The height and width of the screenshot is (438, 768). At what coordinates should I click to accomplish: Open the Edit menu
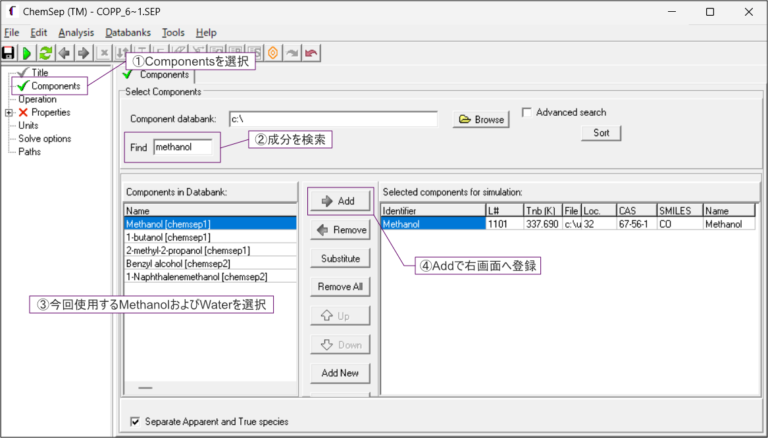38,33
